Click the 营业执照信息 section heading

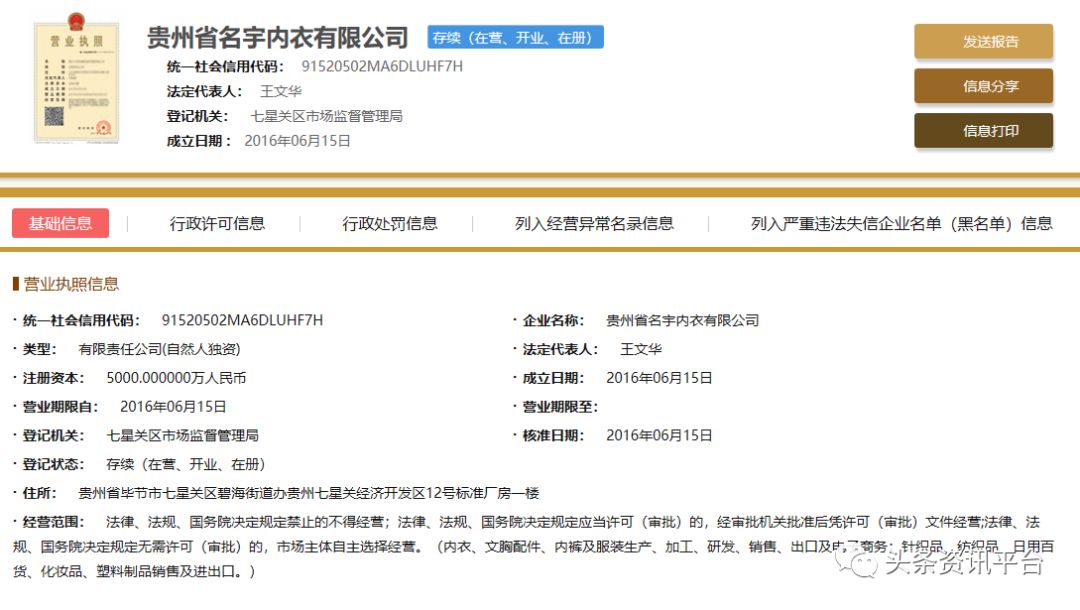[70, 284]
